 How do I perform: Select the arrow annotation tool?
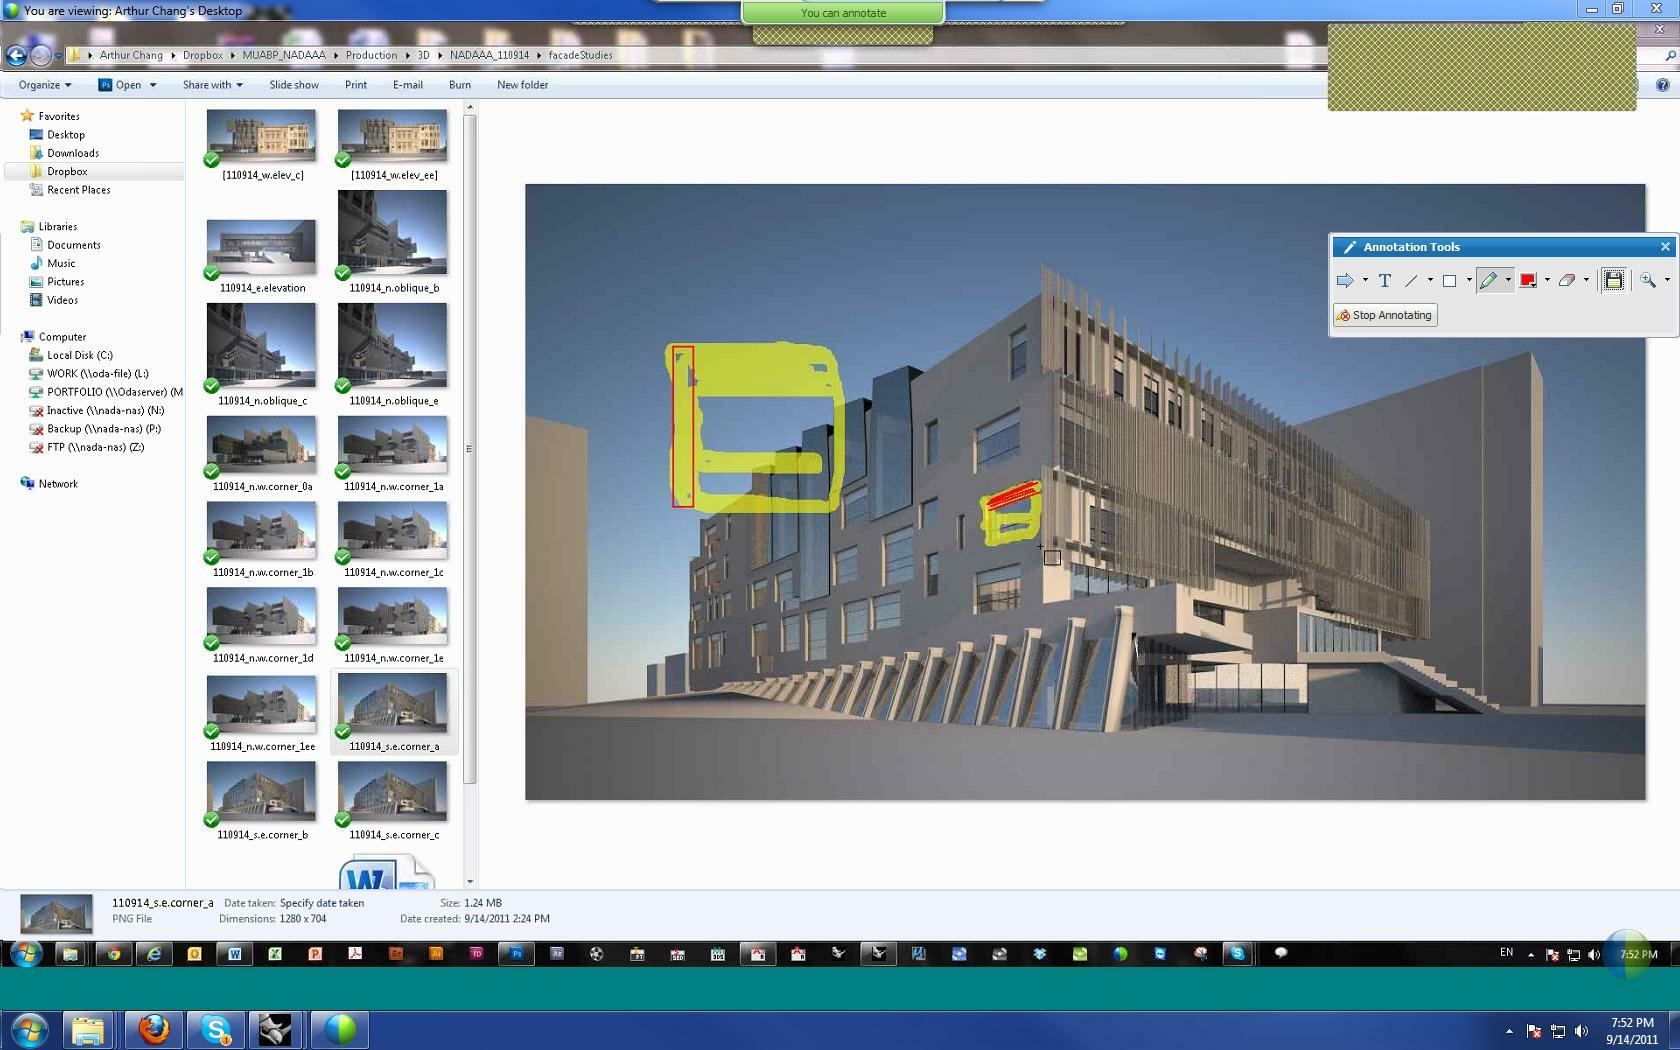coord(1345,281)
